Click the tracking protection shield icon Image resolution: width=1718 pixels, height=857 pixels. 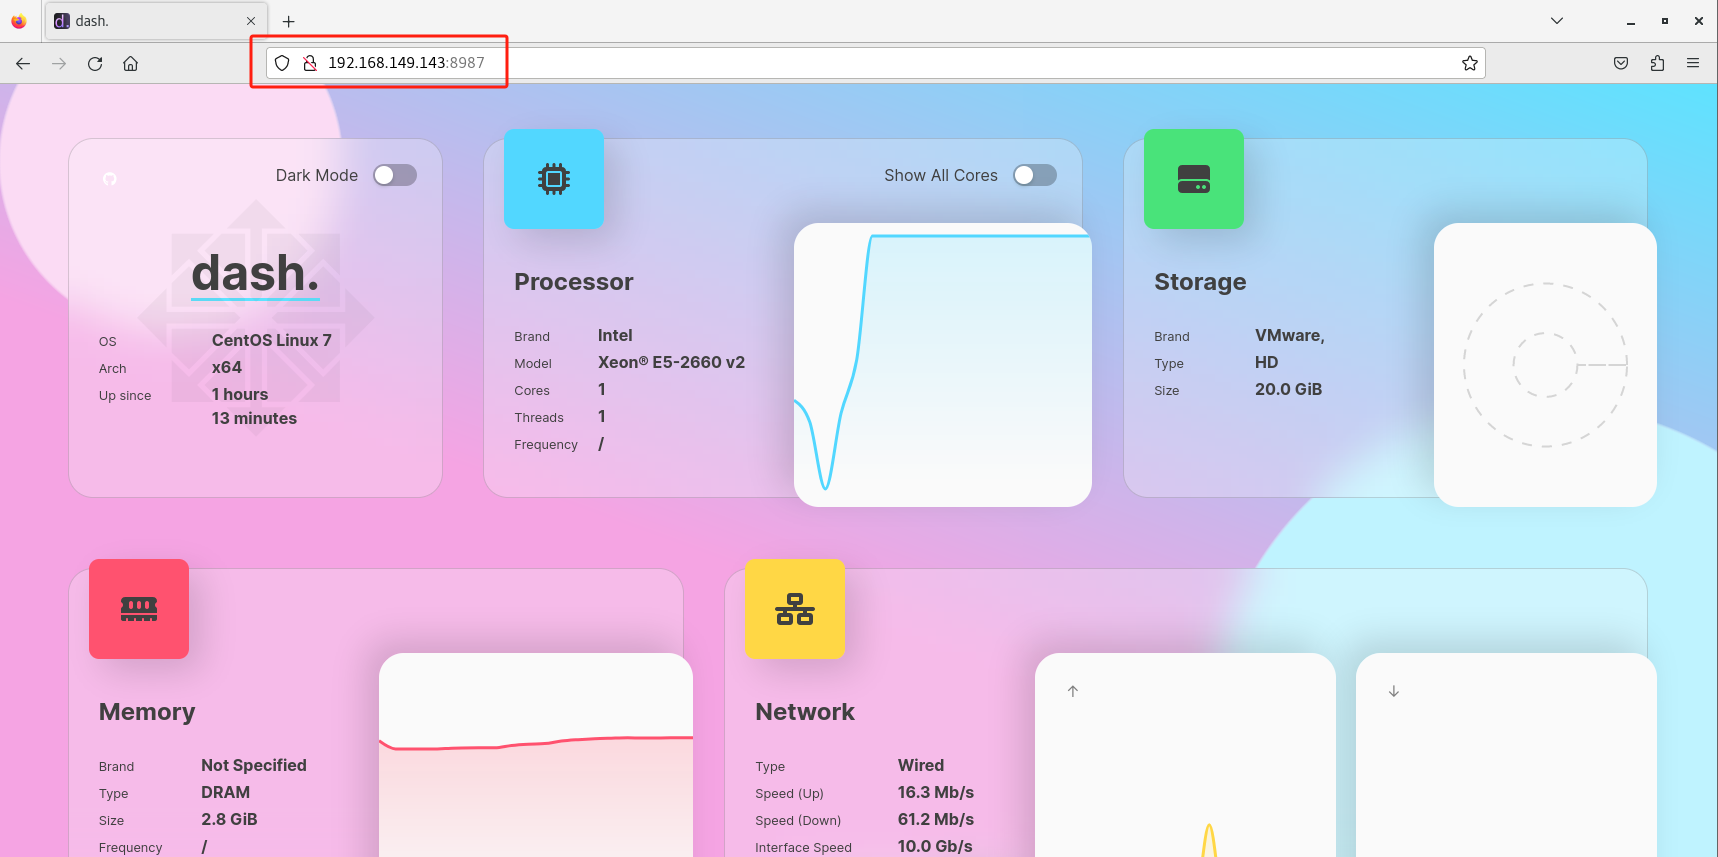coord(282,63)
